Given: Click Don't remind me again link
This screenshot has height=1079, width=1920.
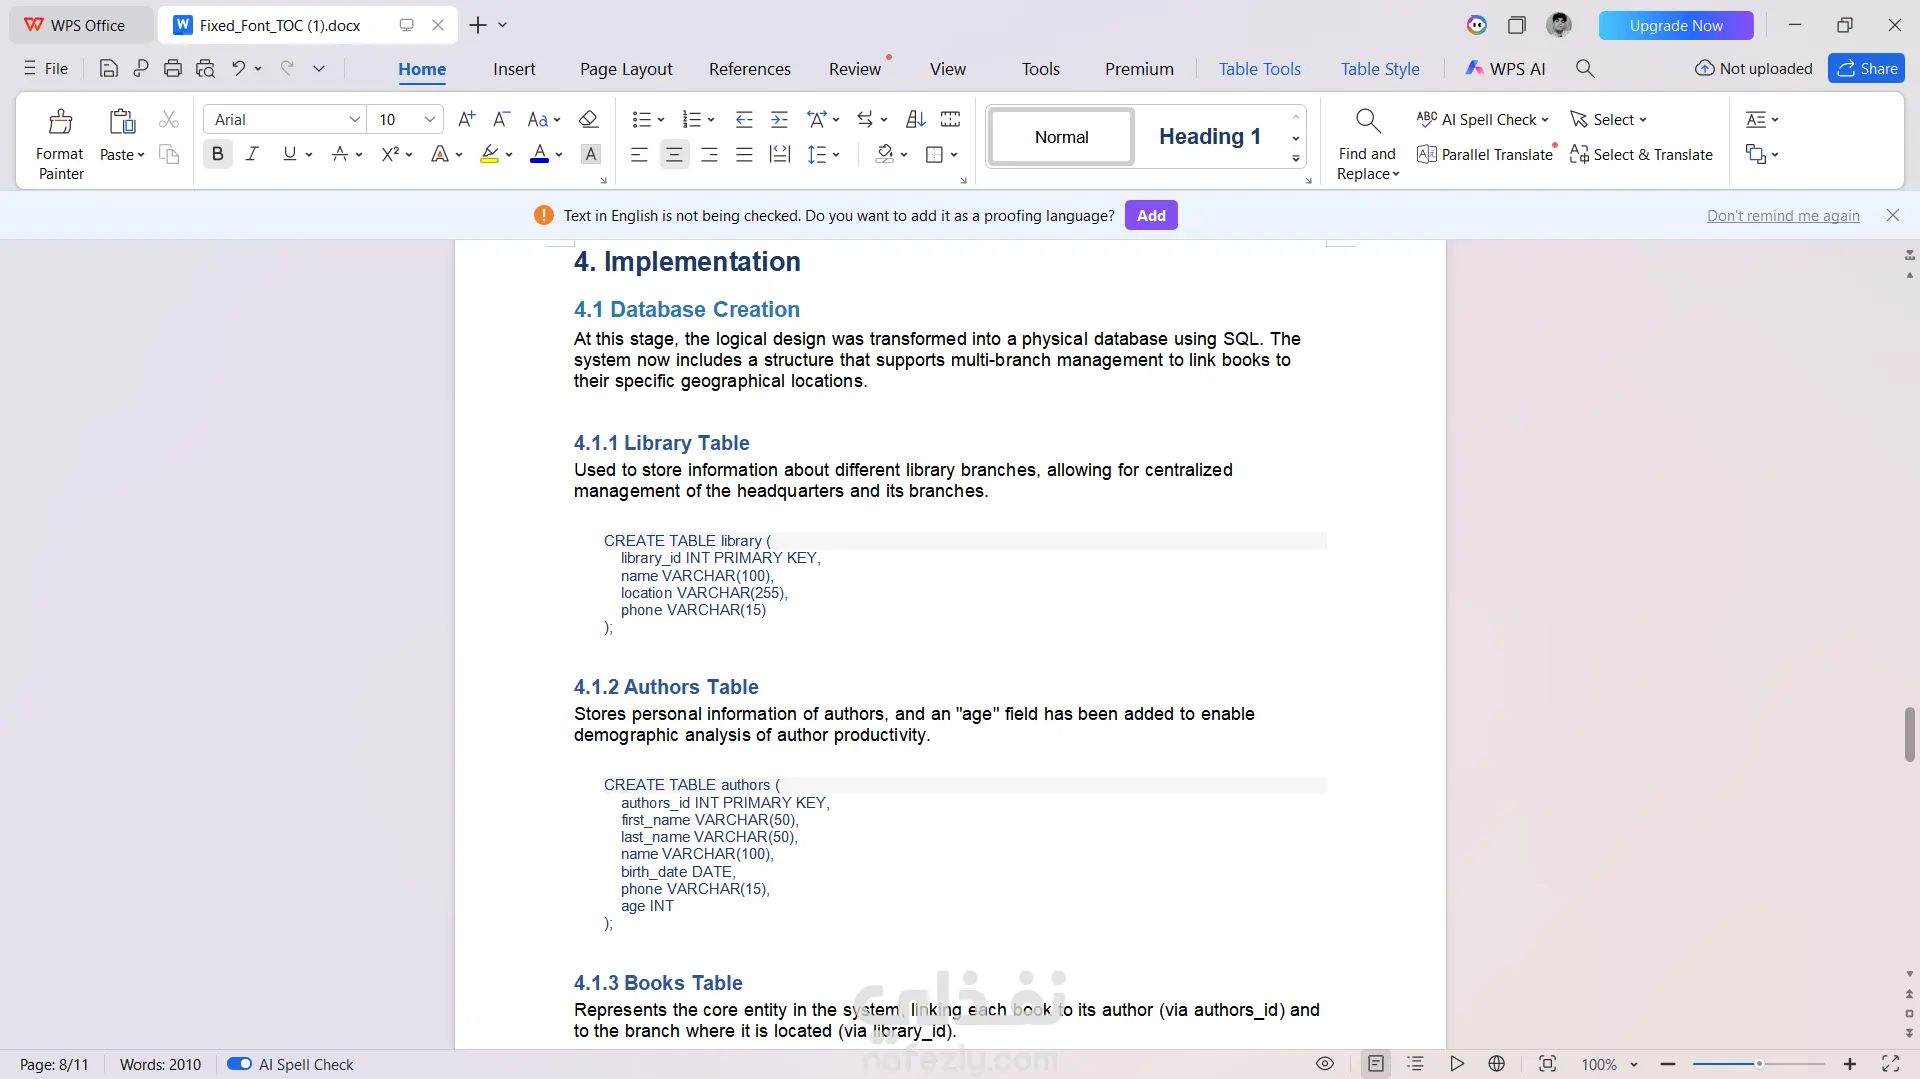Looking at the screenshot, I should pyautogui.click(x=1783, y=215).
